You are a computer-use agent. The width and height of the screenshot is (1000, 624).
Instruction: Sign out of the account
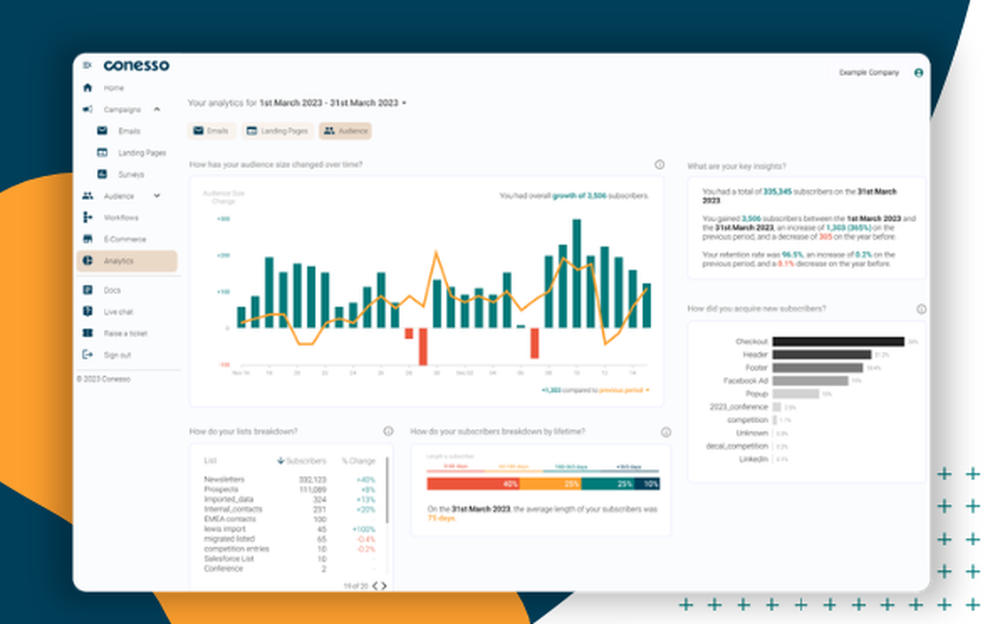tap(117, 355)
